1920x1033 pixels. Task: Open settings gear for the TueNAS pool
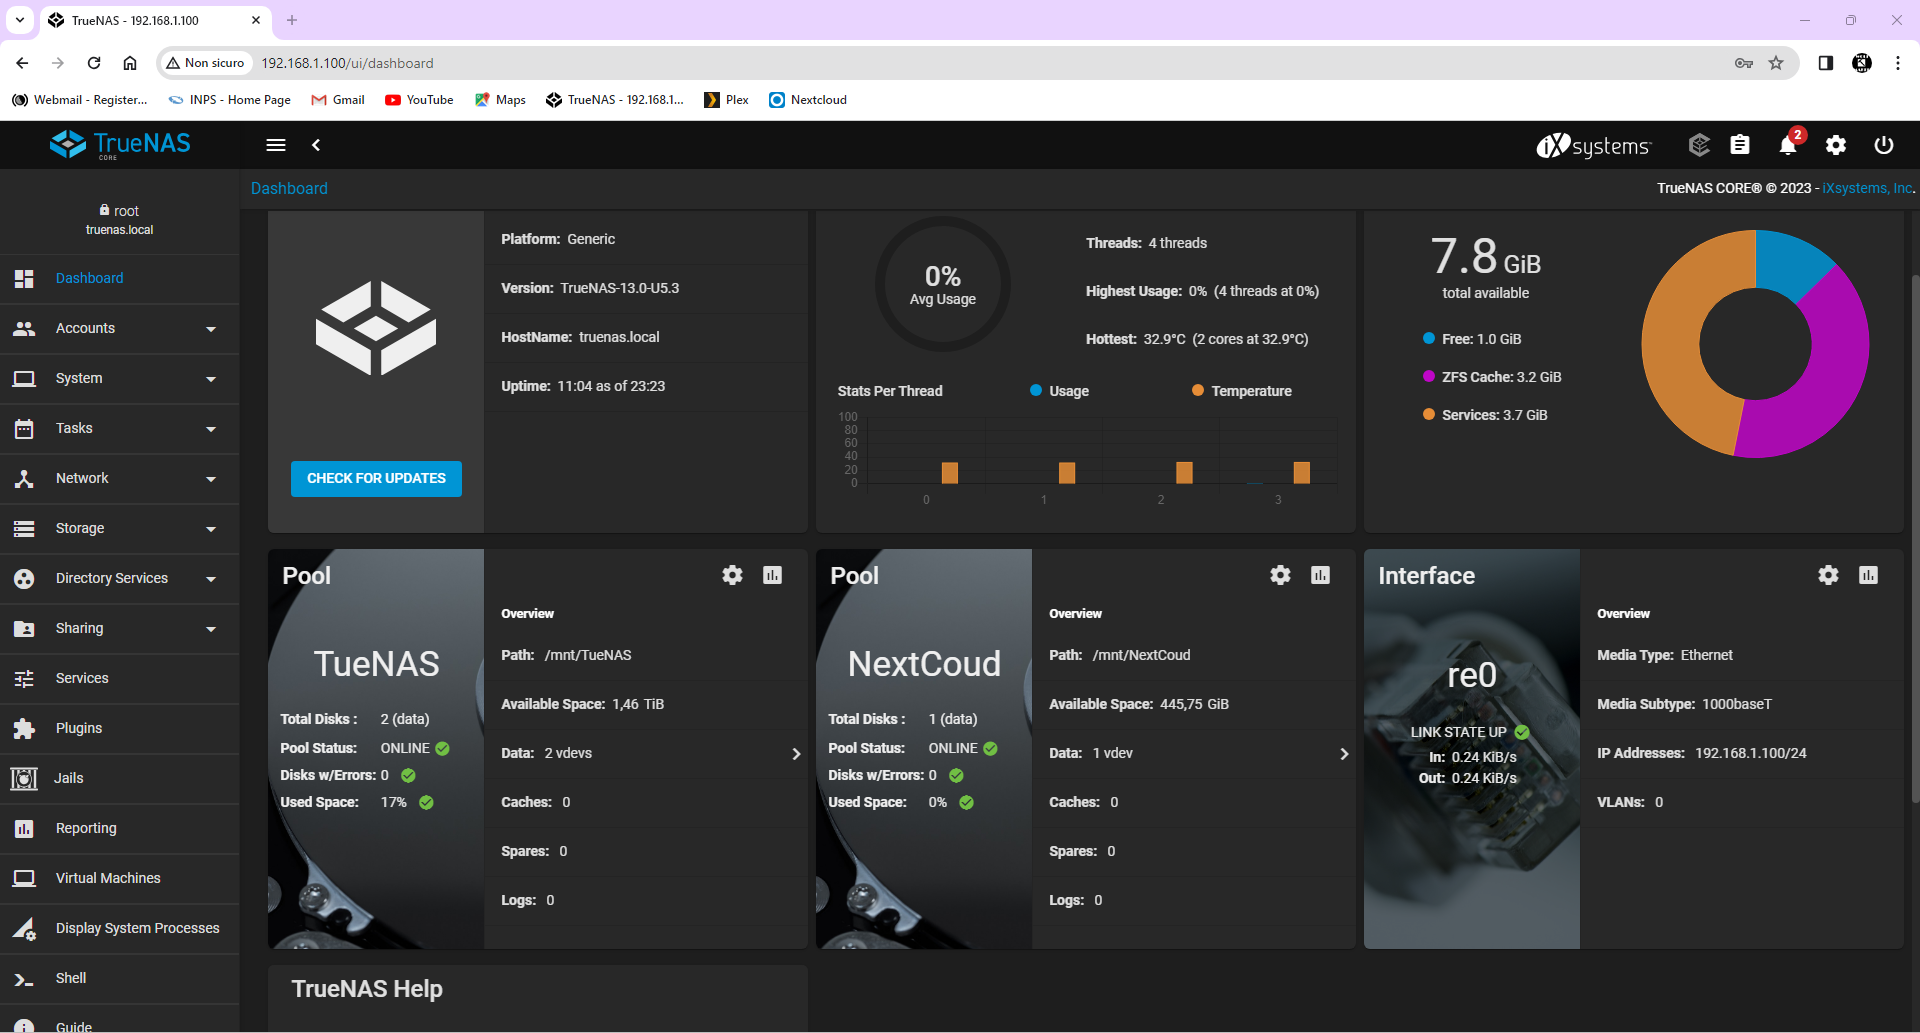733,575
